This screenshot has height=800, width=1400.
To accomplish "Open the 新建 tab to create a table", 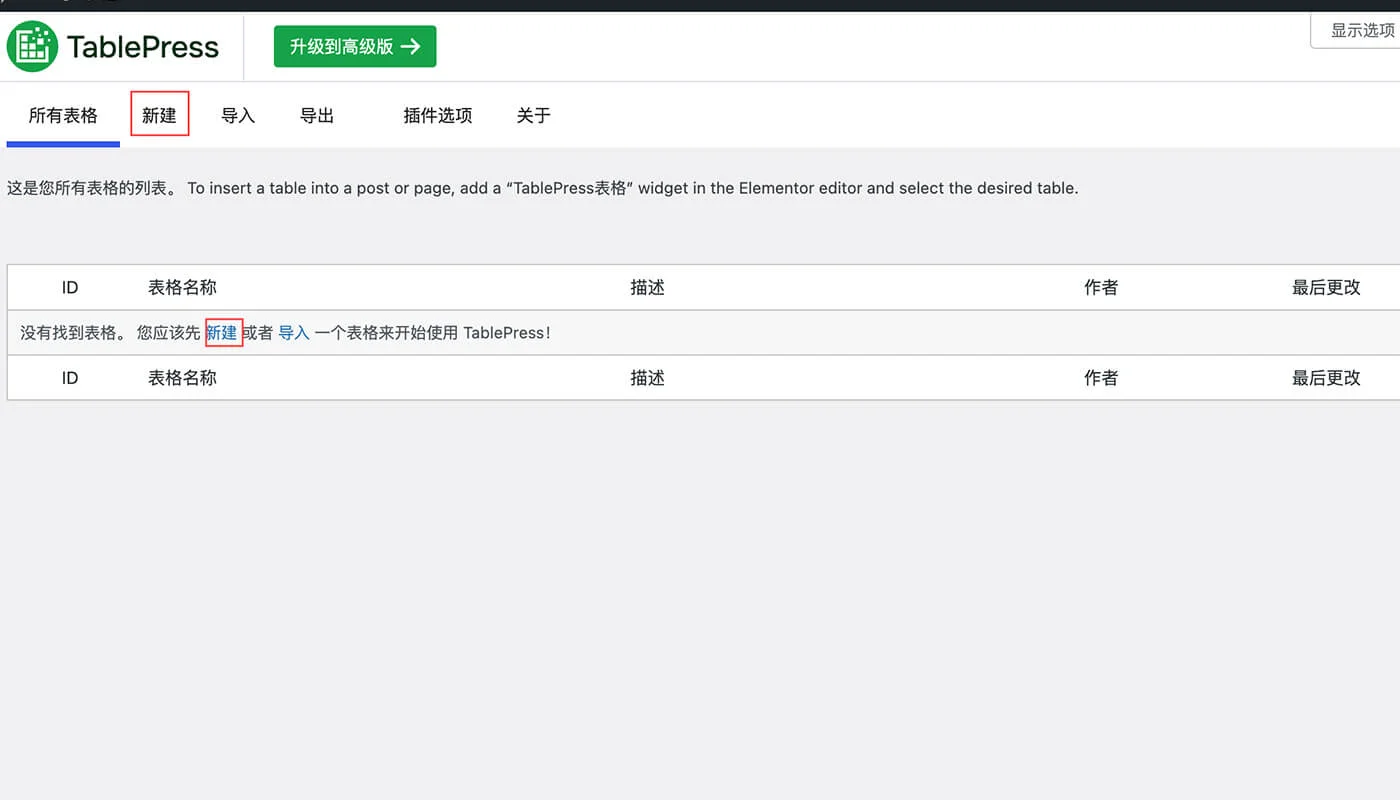I will [x=159, y=115].
